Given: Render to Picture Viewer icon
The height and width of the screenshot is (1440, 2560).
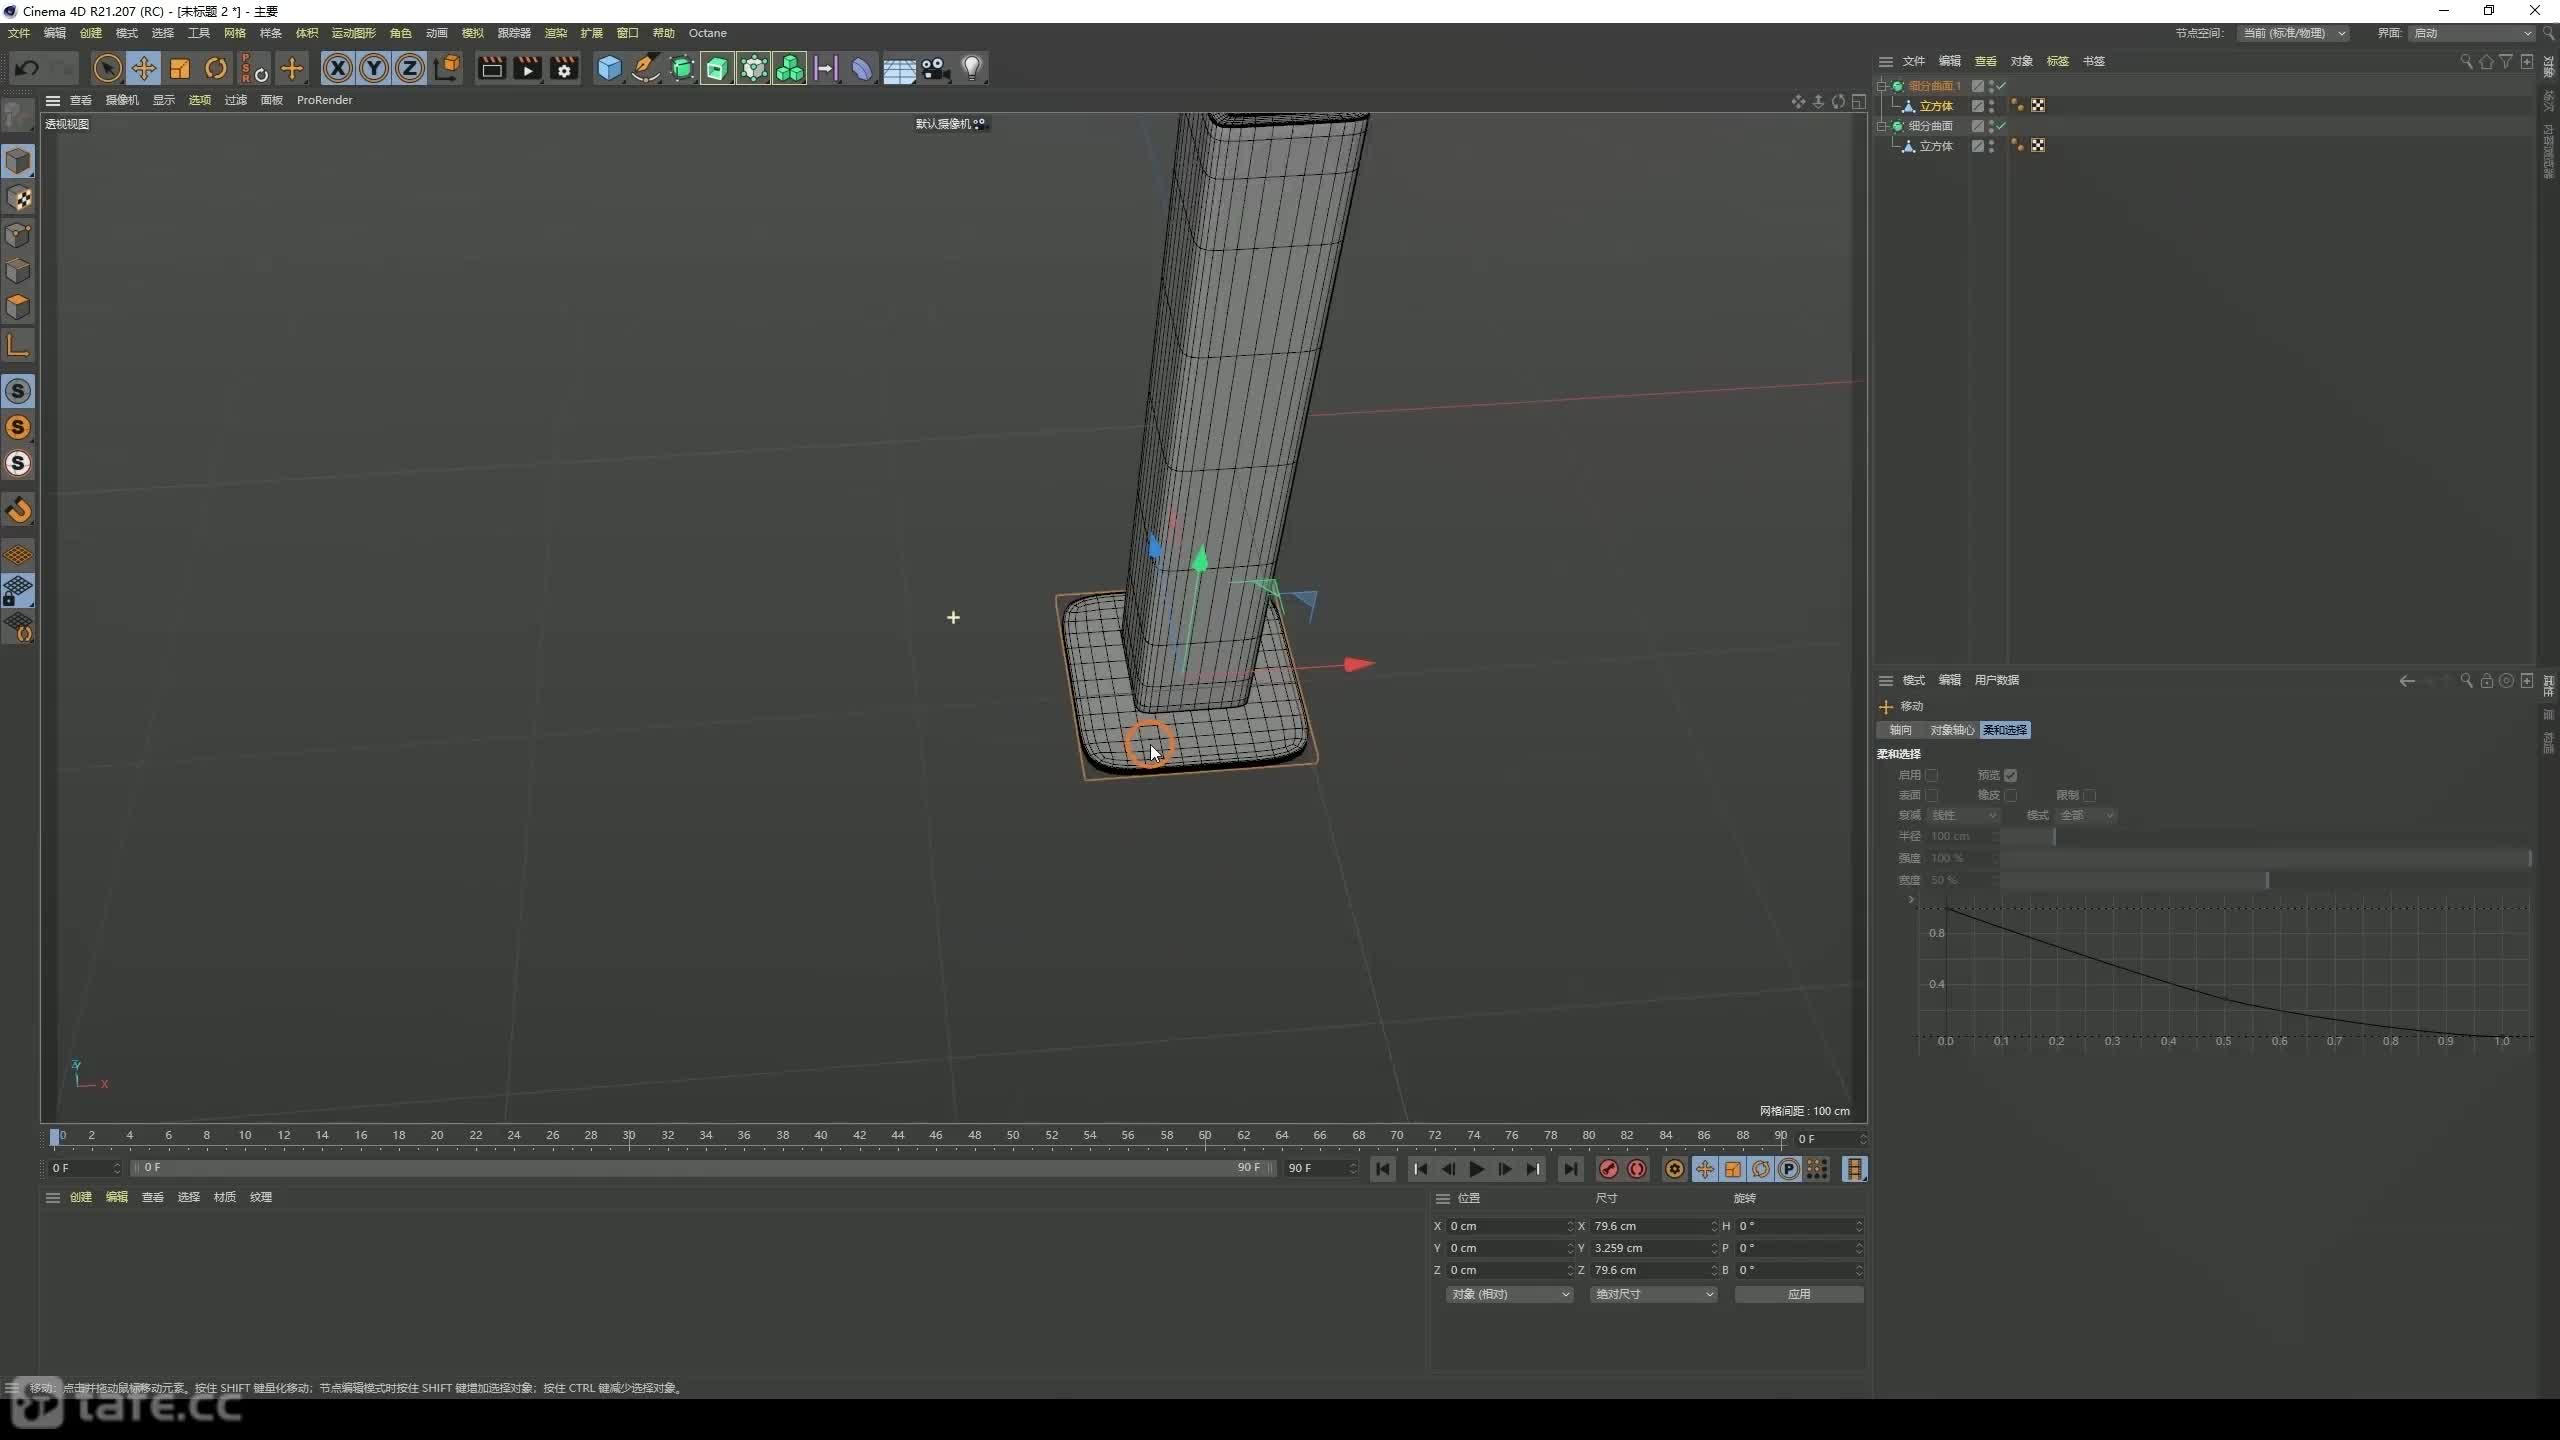Looking at the screenshot, I should coord(527,68).
